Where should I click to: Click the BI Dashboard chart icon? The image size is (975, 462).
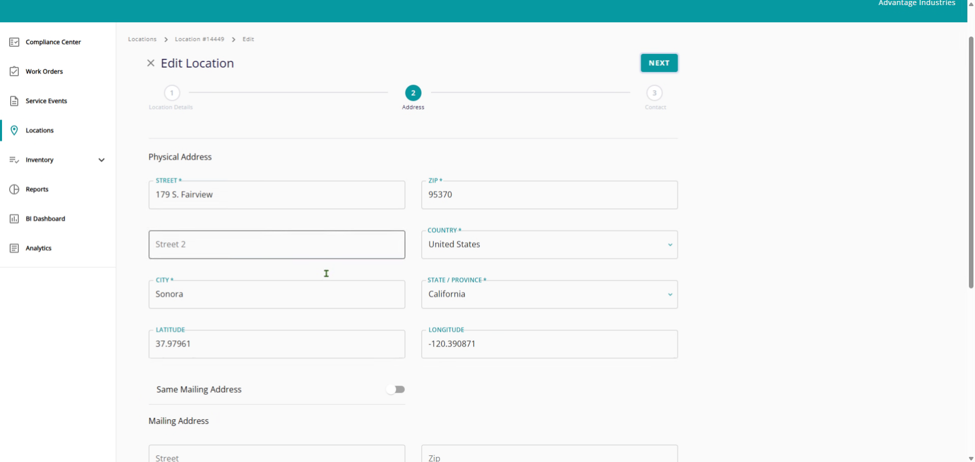pos(14,219)
